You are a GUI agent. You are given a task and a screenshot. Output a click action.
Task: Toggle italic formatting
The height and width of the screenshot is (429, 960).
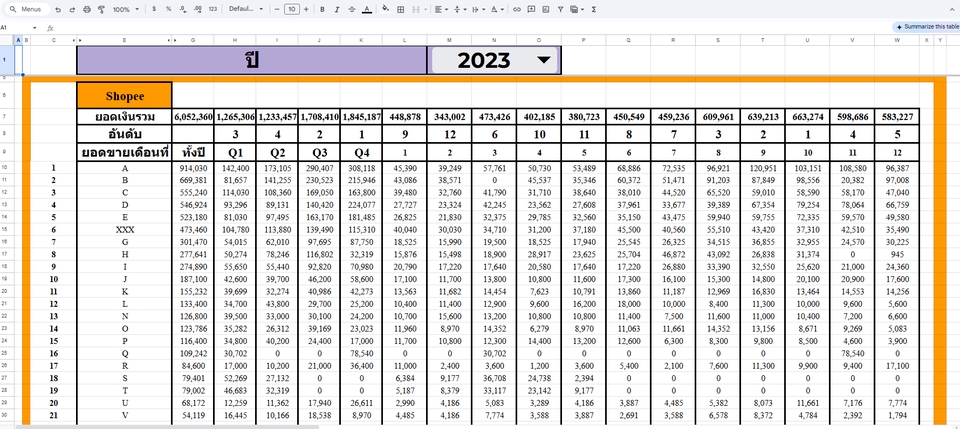pyautogui.click(x=335, y=9)
